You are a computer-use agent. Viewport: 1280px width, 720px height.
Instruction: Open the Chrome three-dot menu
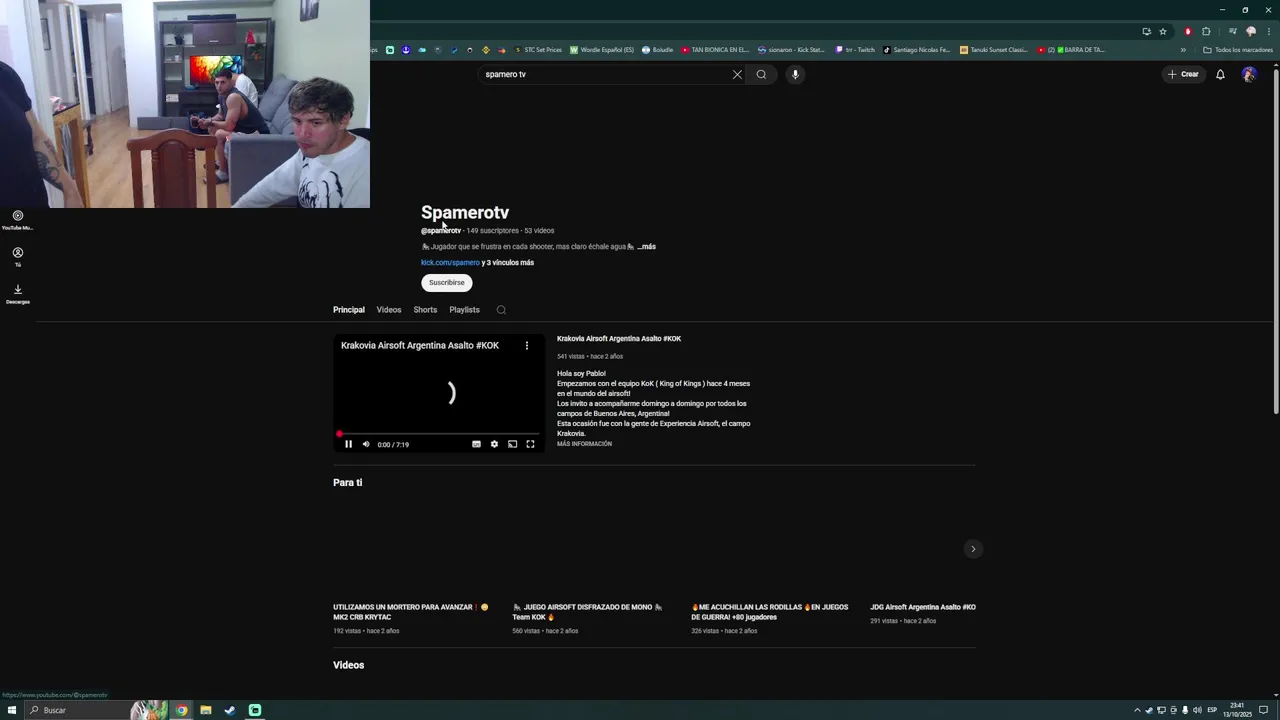1267,31
